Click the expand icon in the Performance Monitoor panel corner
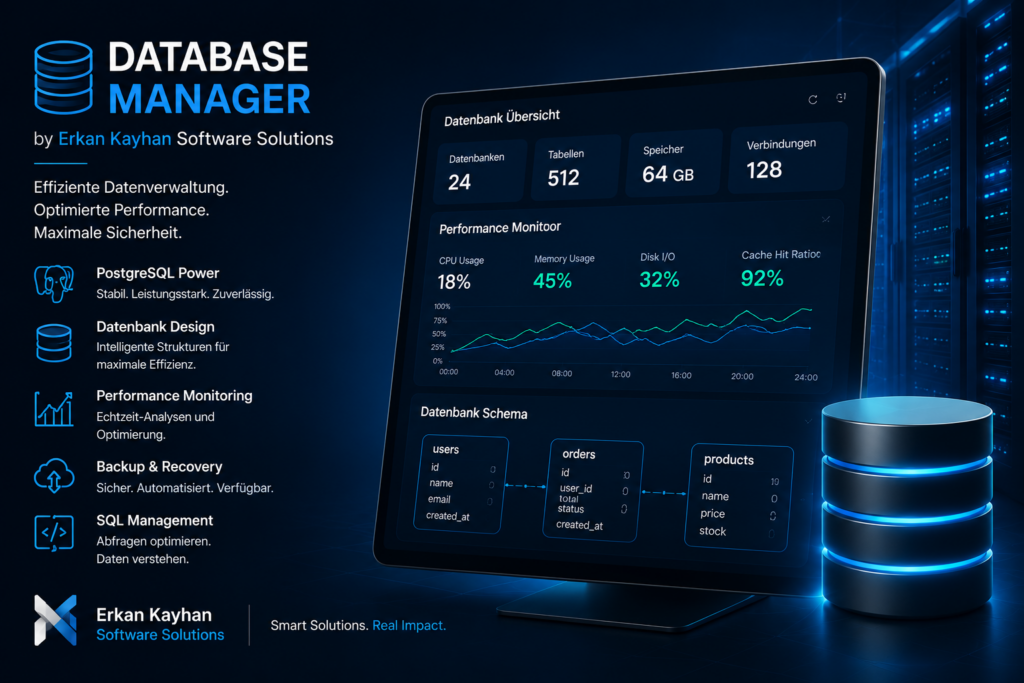1024x683 pixels. point(826,219)
